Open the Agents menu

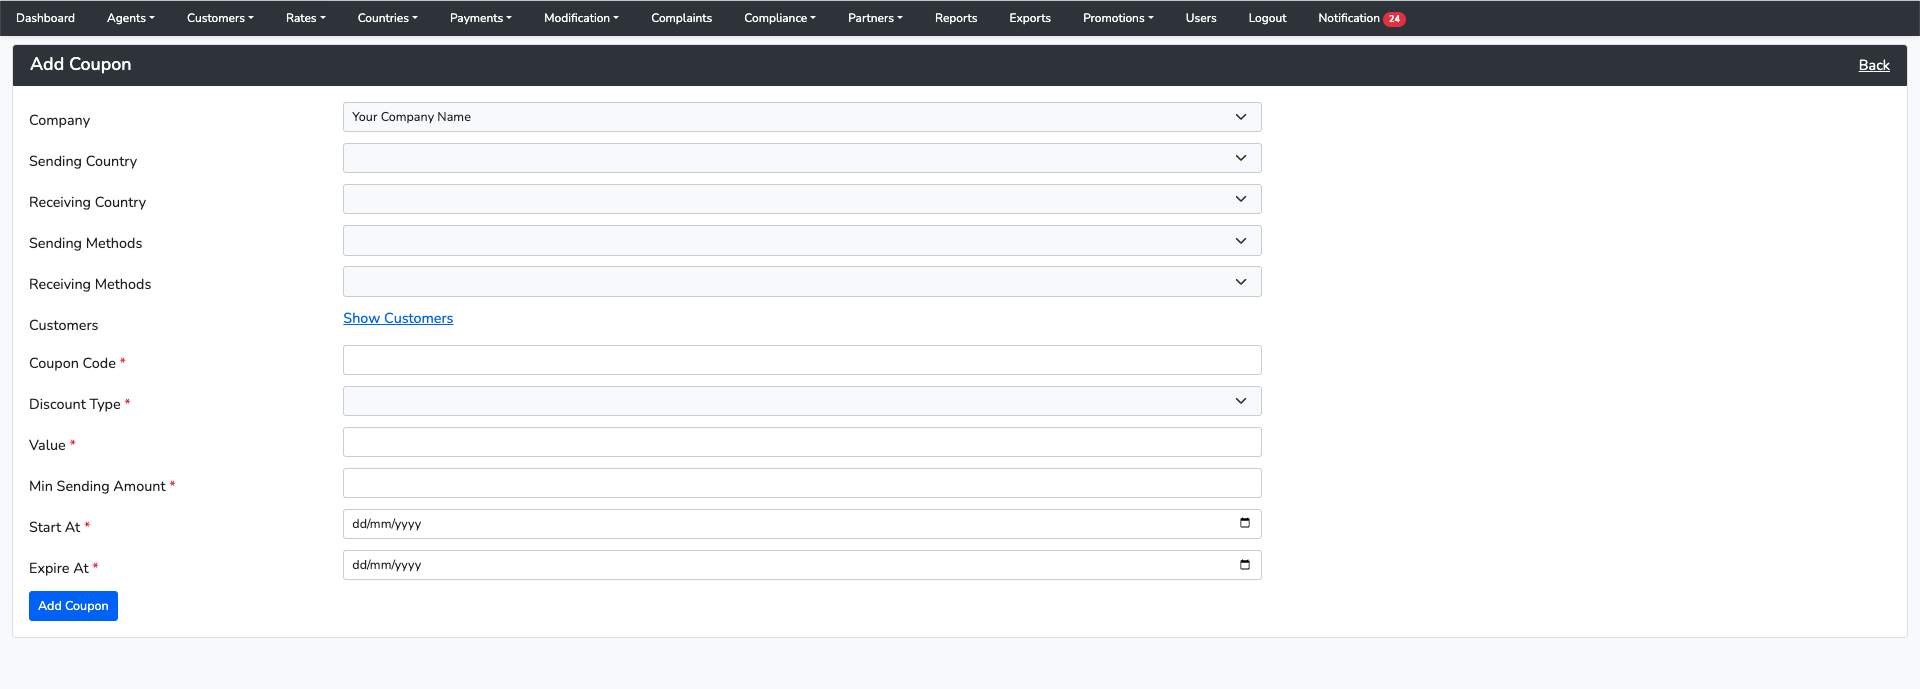130,18
